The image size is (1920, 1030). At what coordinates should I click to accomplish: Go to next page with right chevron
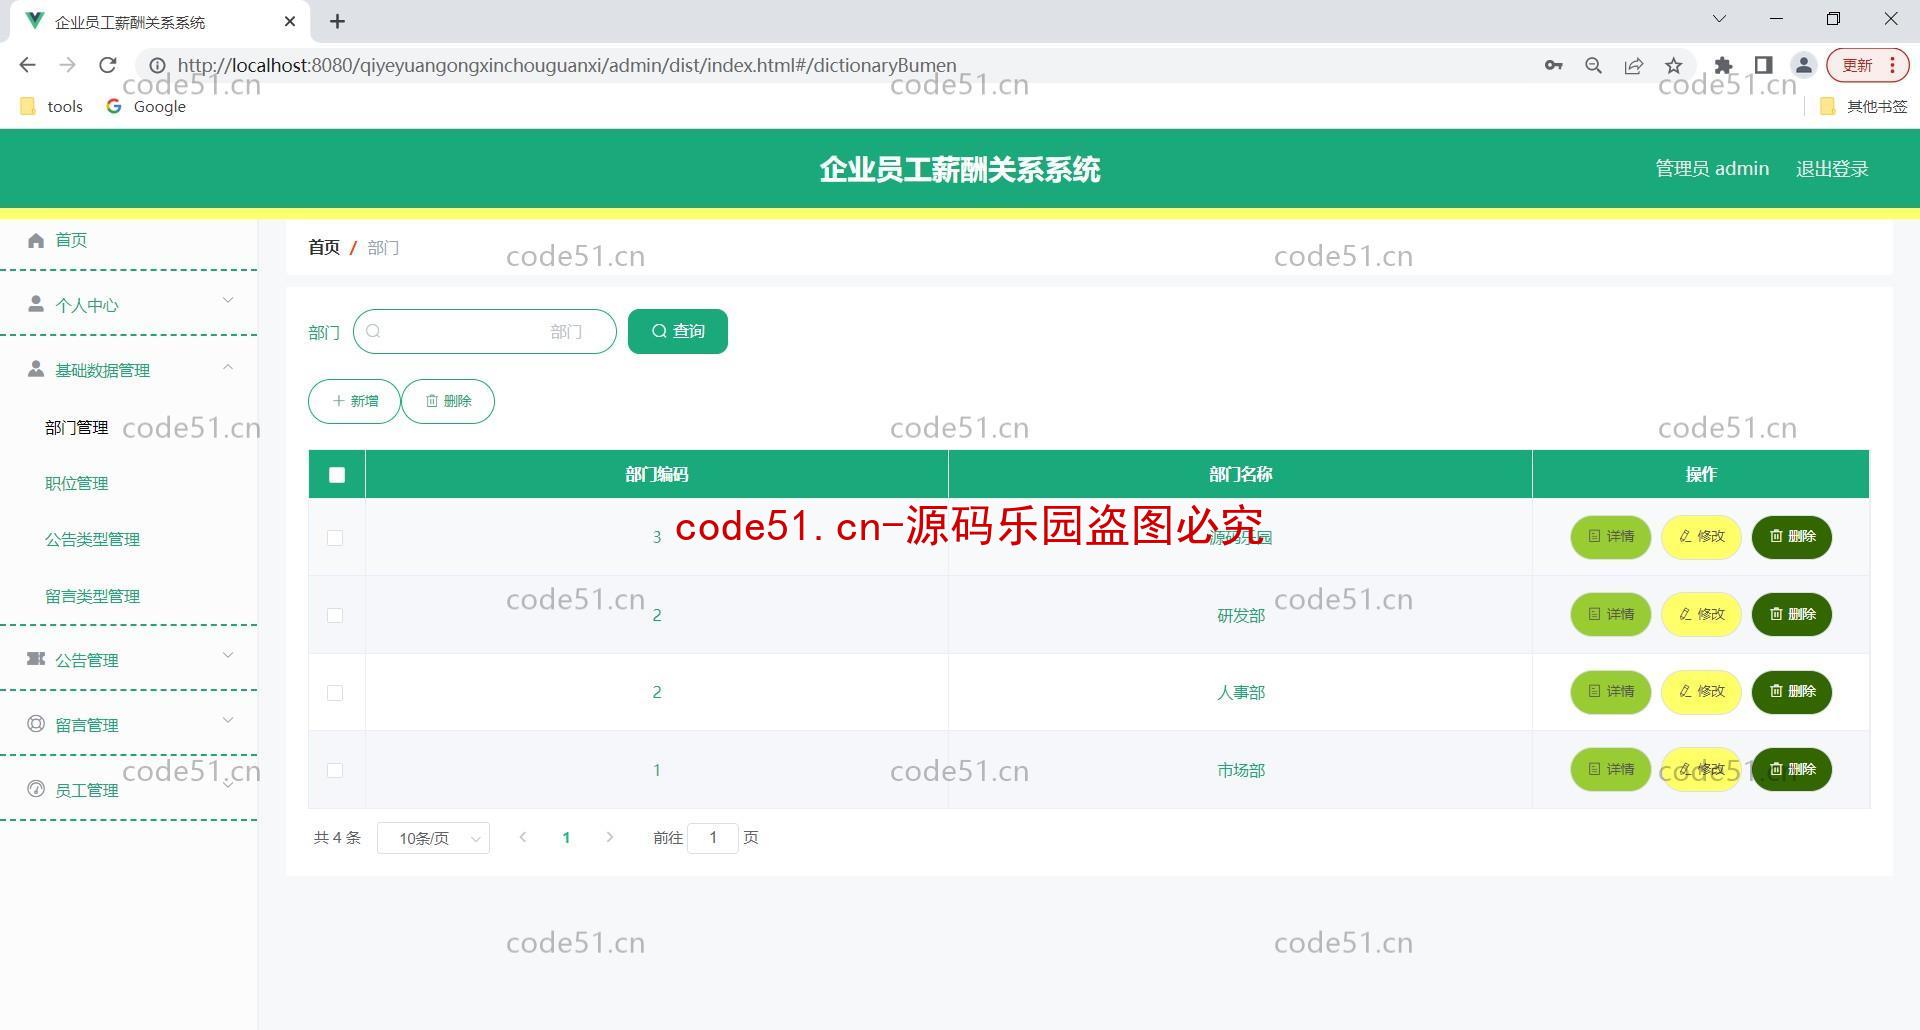tap(610, 837)
